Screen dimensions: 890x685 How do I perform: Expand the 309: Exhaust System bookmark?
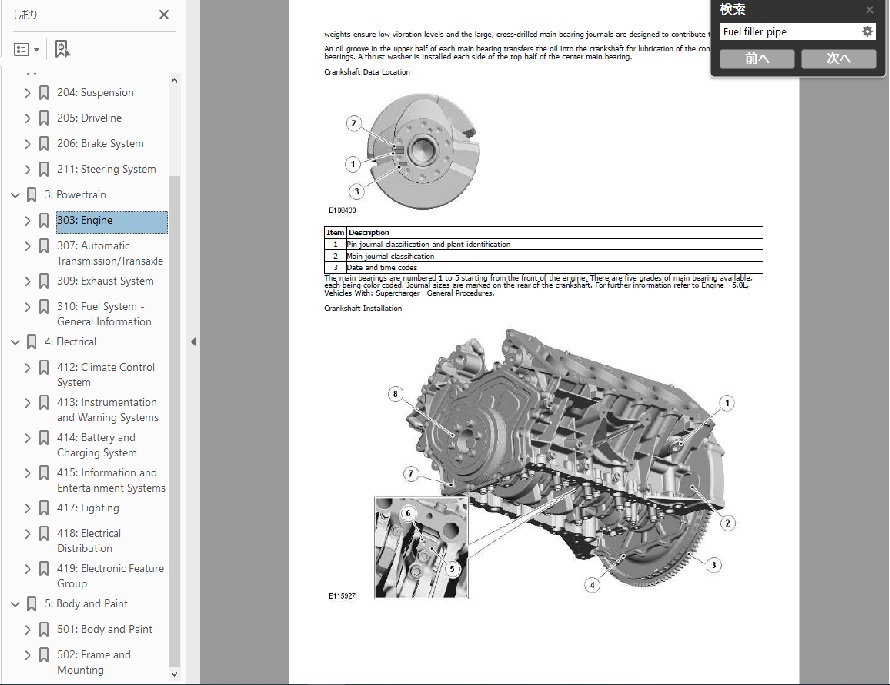point(27,281)
